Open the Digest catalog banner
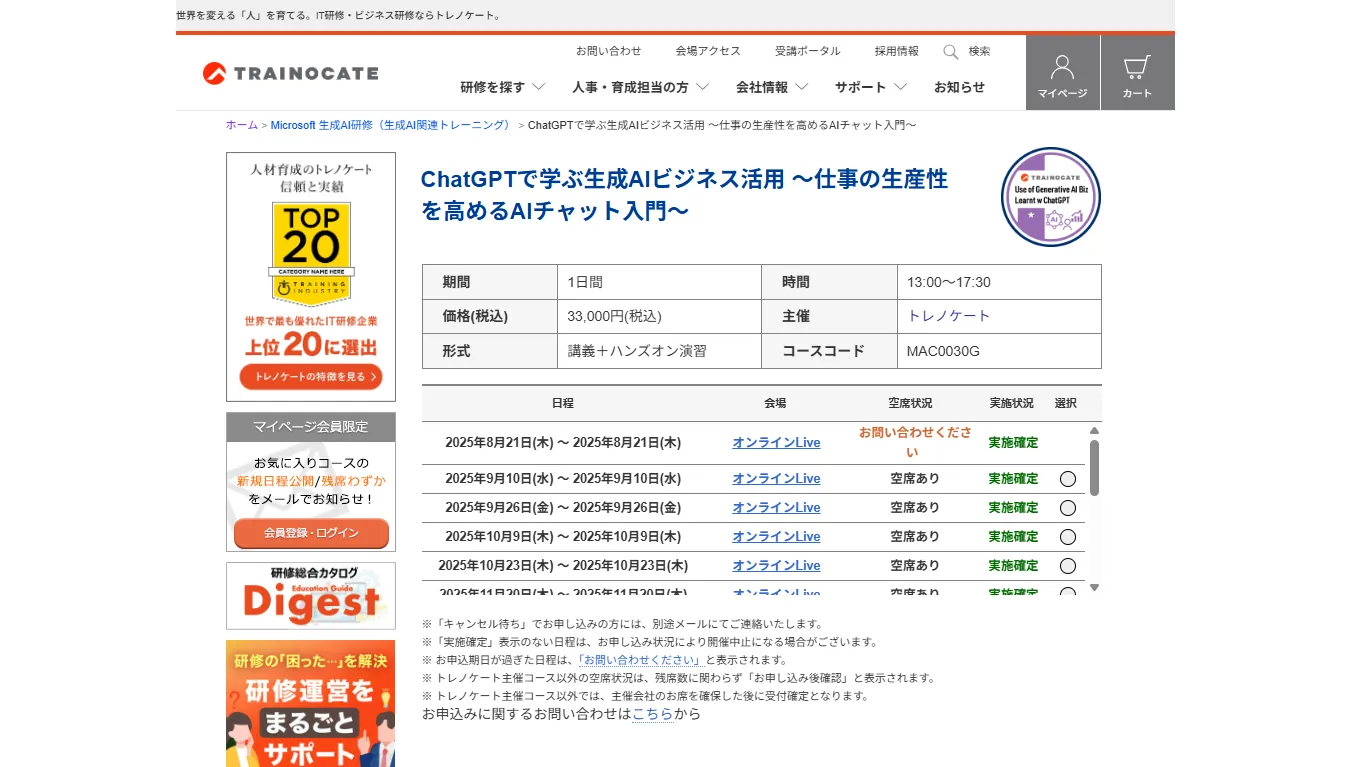 pyautogui.click(x=311, y=596)
